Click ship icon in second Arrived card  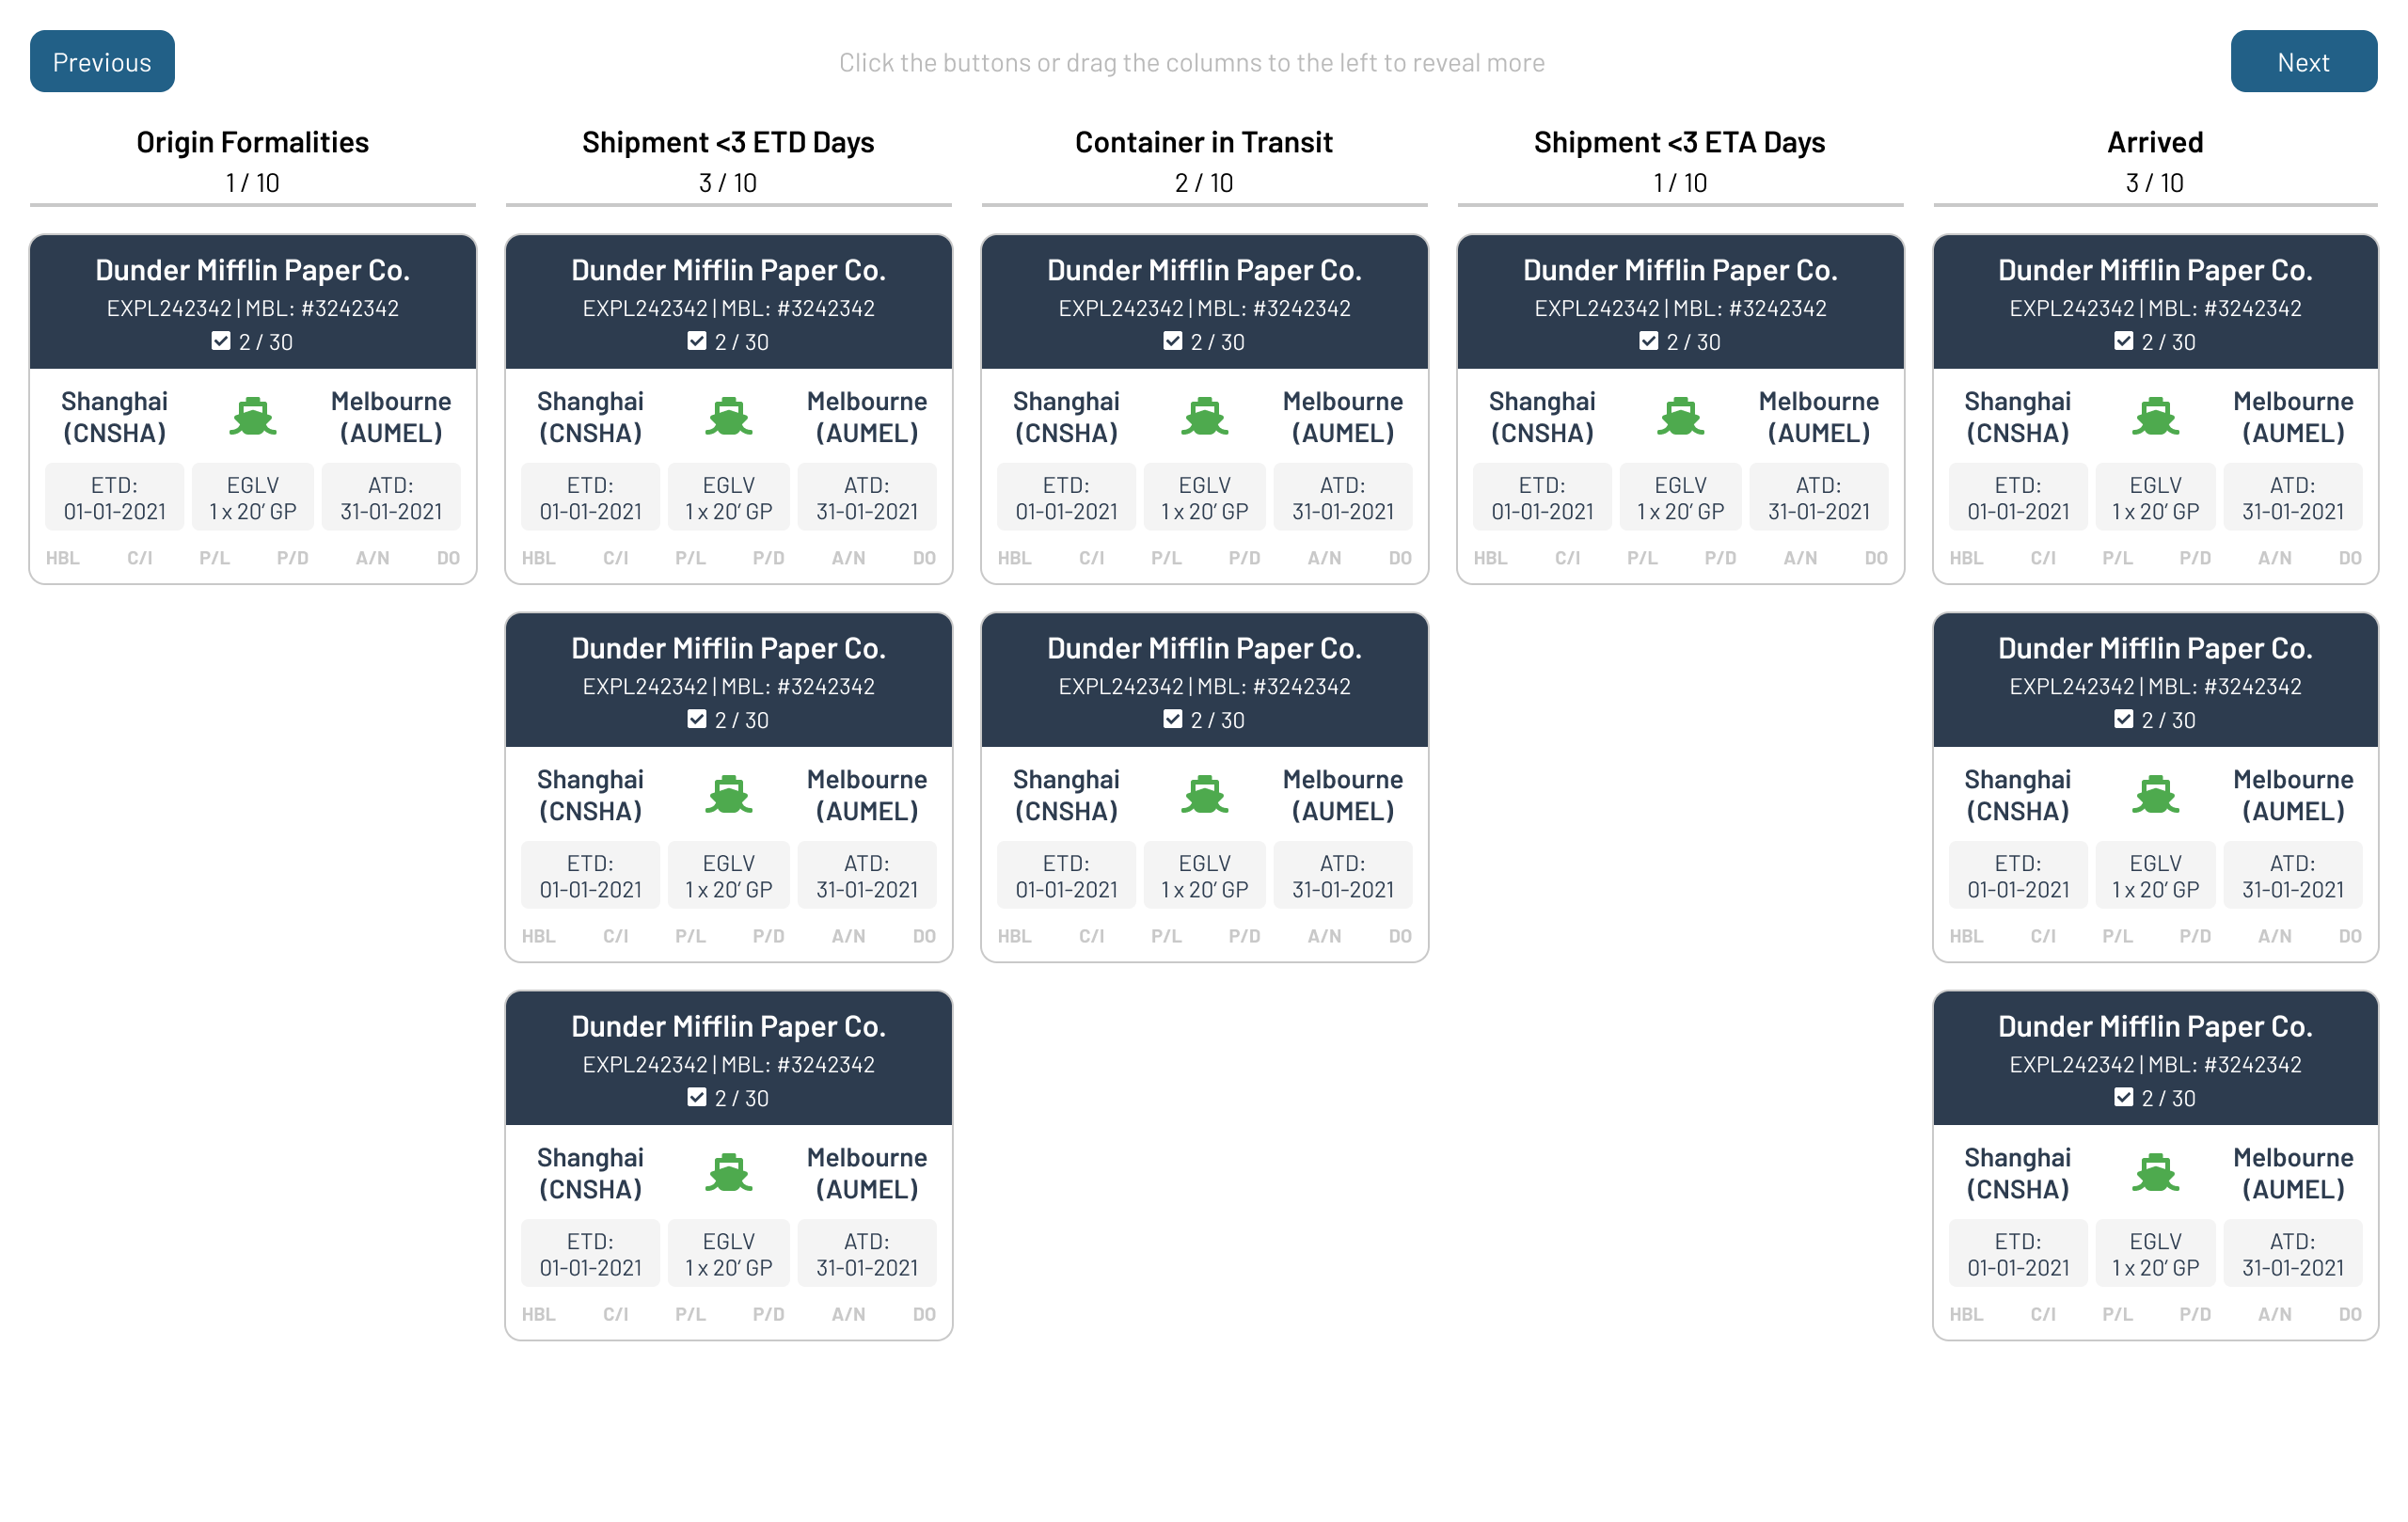pos(2156,795)
